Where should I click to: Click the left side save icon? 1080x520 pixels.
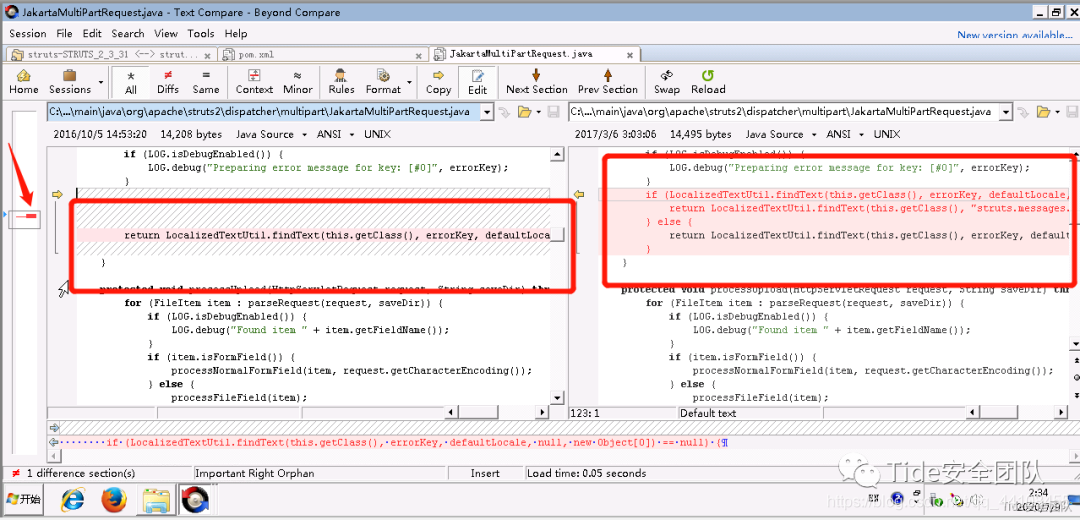coord(552,112)
